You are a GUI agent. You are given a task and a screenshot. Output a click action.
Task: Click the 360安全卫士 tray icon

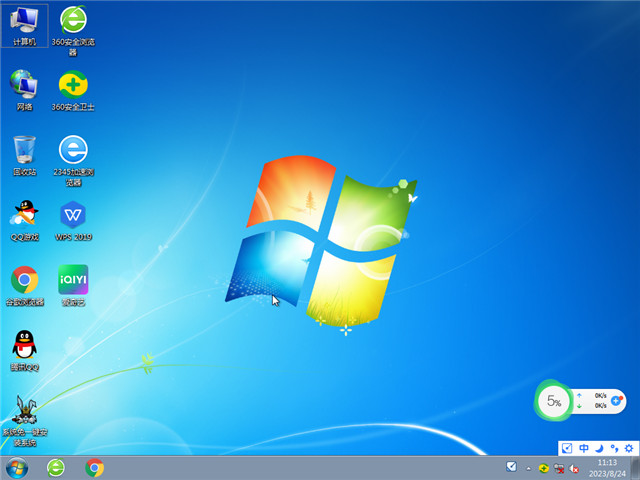coord(543,469)
